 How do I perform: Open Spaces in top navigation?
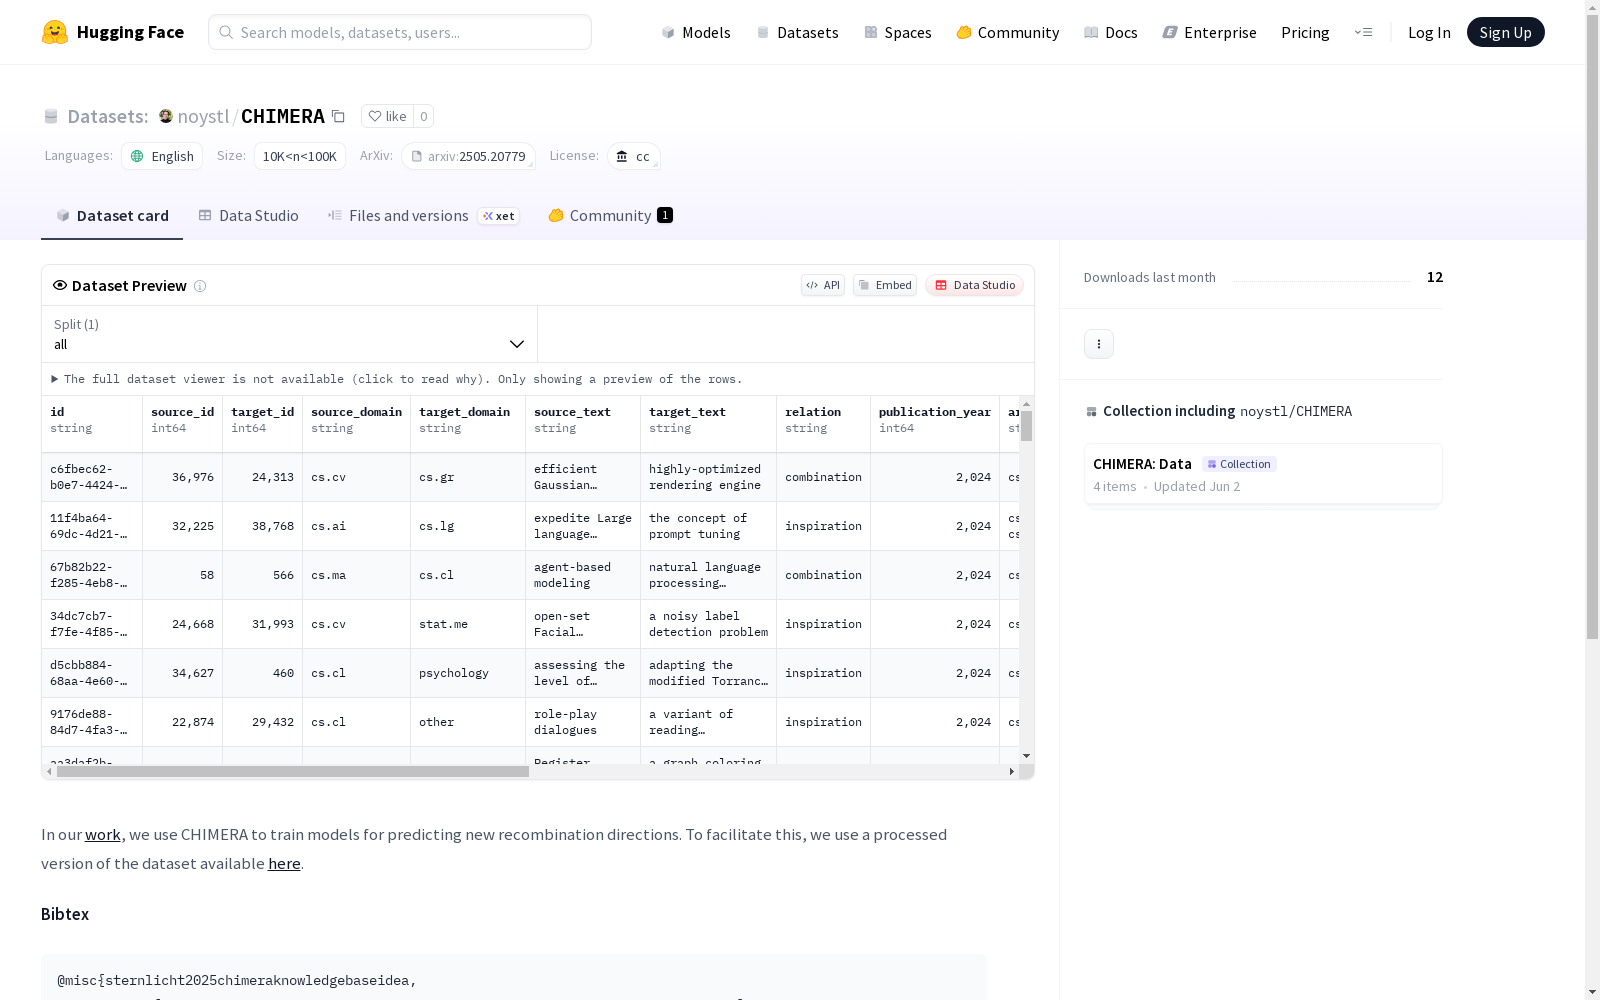tap(897, 32)
